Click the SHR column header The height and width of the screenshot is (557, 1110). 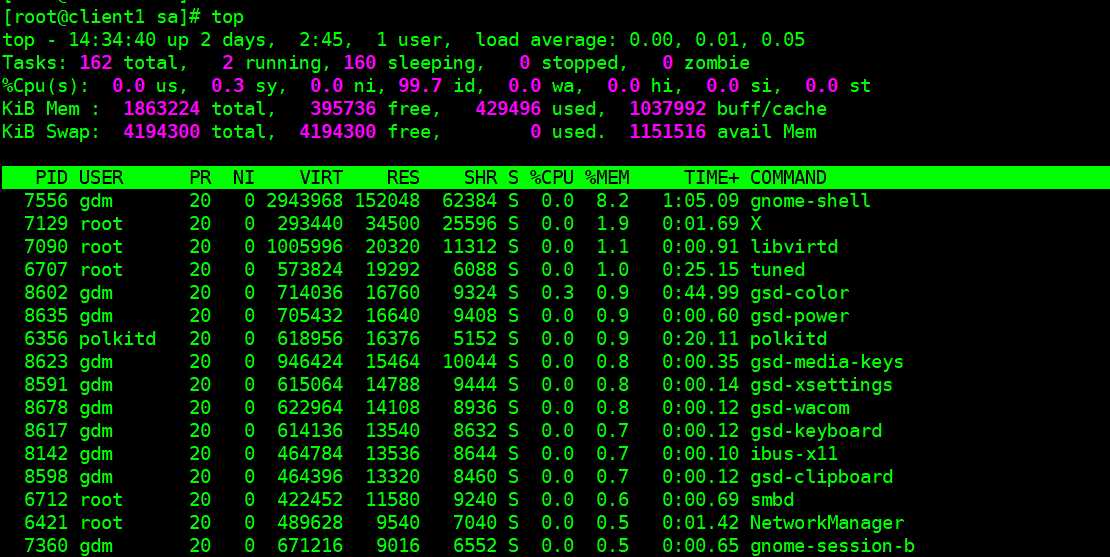[480, 178]
